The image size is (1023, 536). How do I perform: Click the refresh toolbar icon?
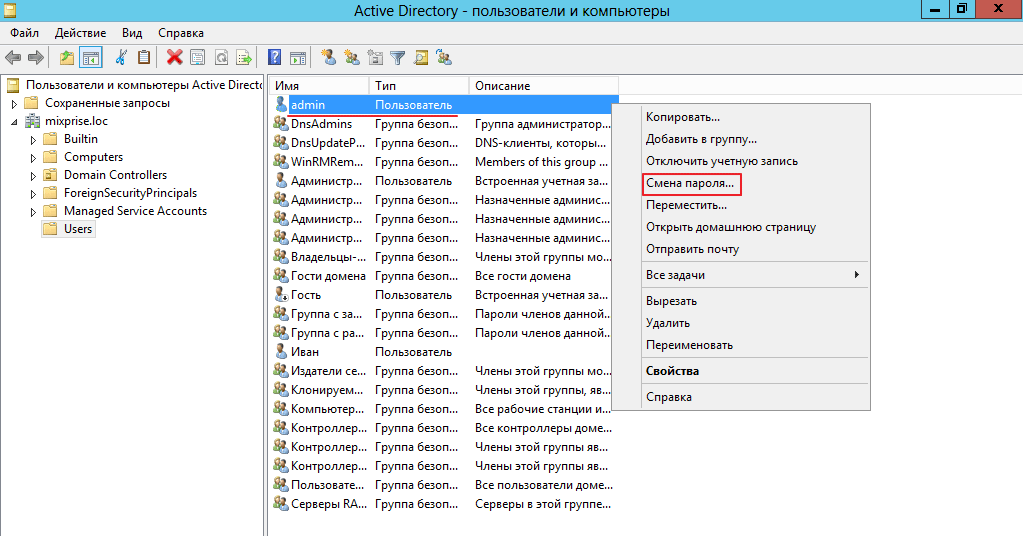[x=220, y=58]
